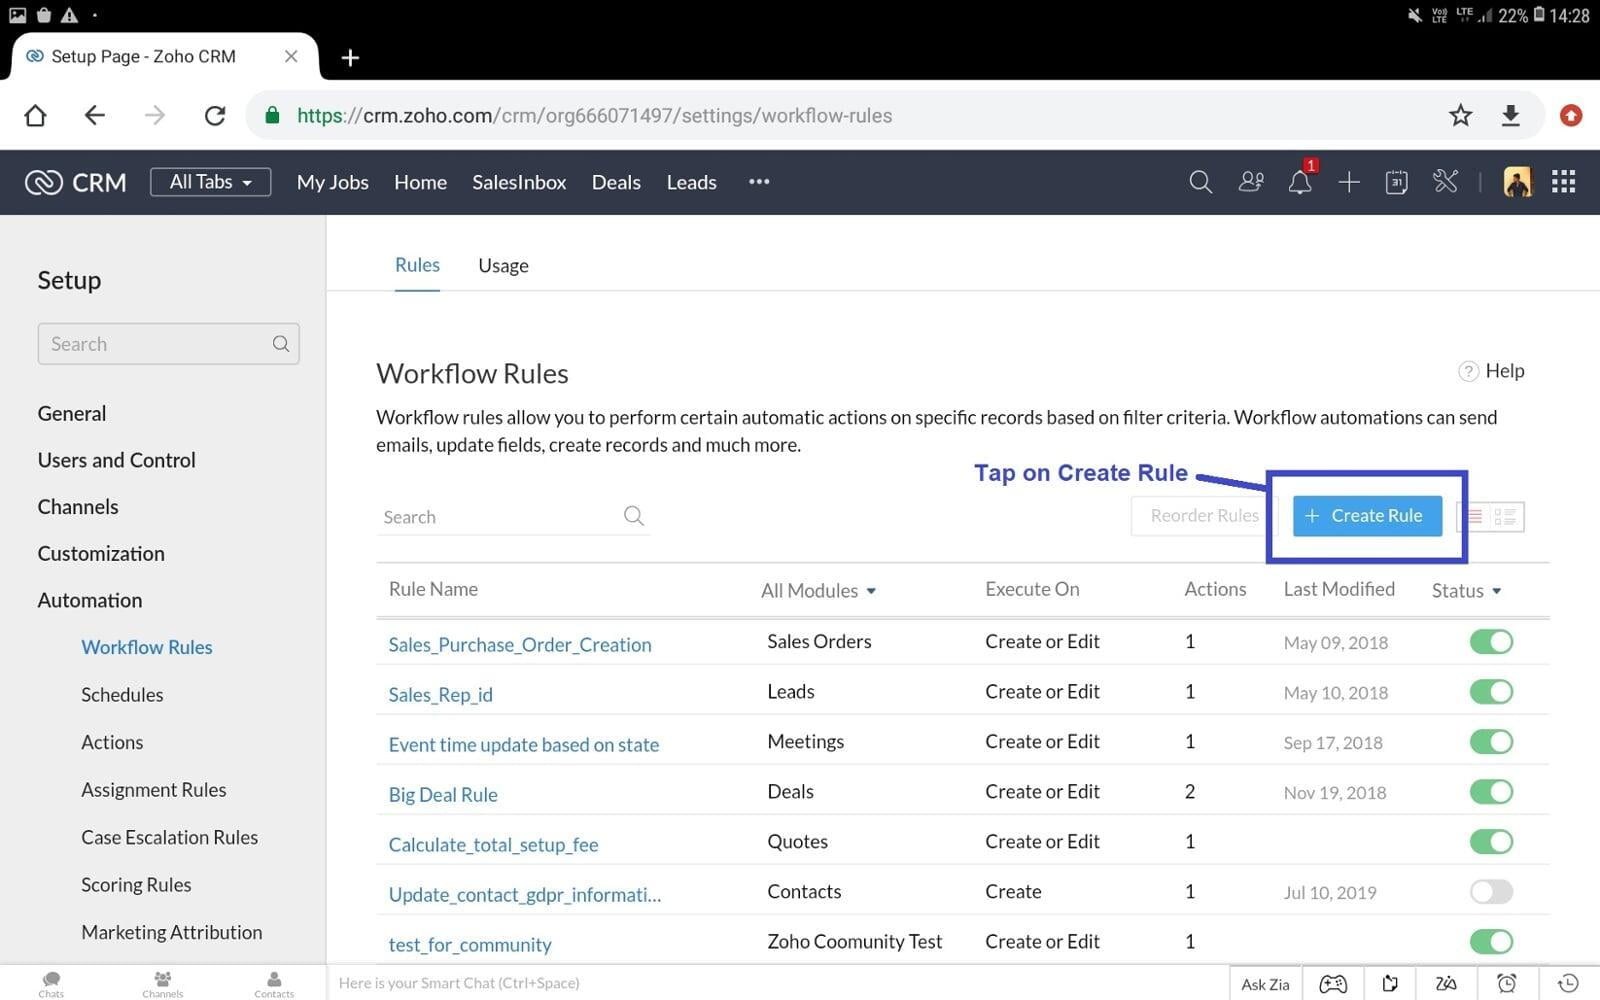Image resolution: width=1600 pixels, height=1000 pixels.
Task: Go back with the browser back arrow
Action: pyautogui.click(x=94, y=115)
